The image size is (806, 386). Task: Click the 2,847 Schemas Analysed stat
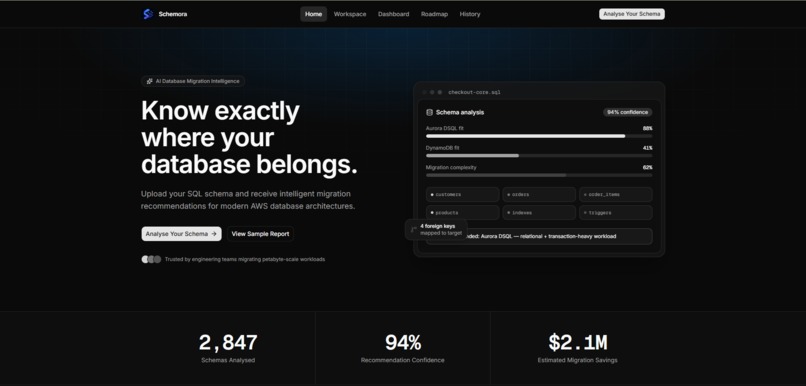(228, 348)
